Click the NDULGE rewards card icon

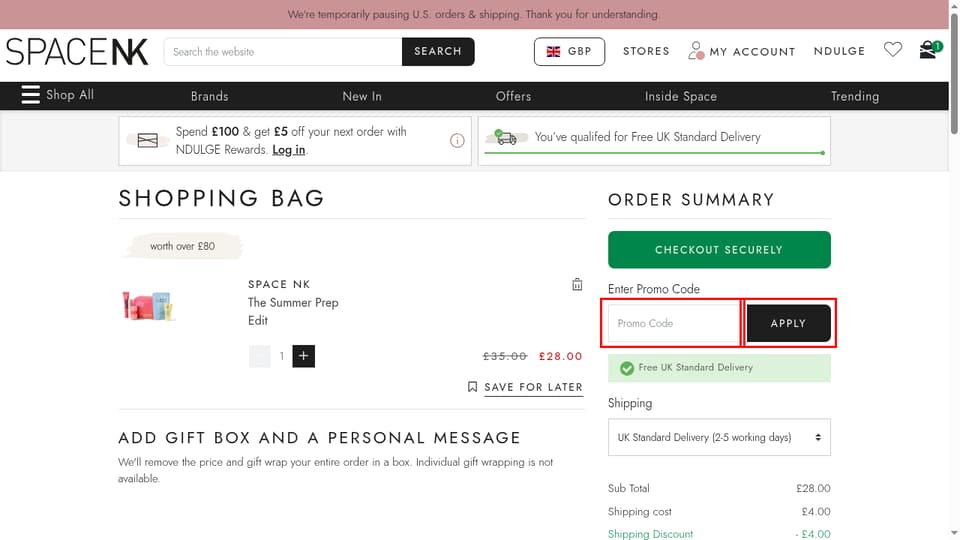(148, 140)
